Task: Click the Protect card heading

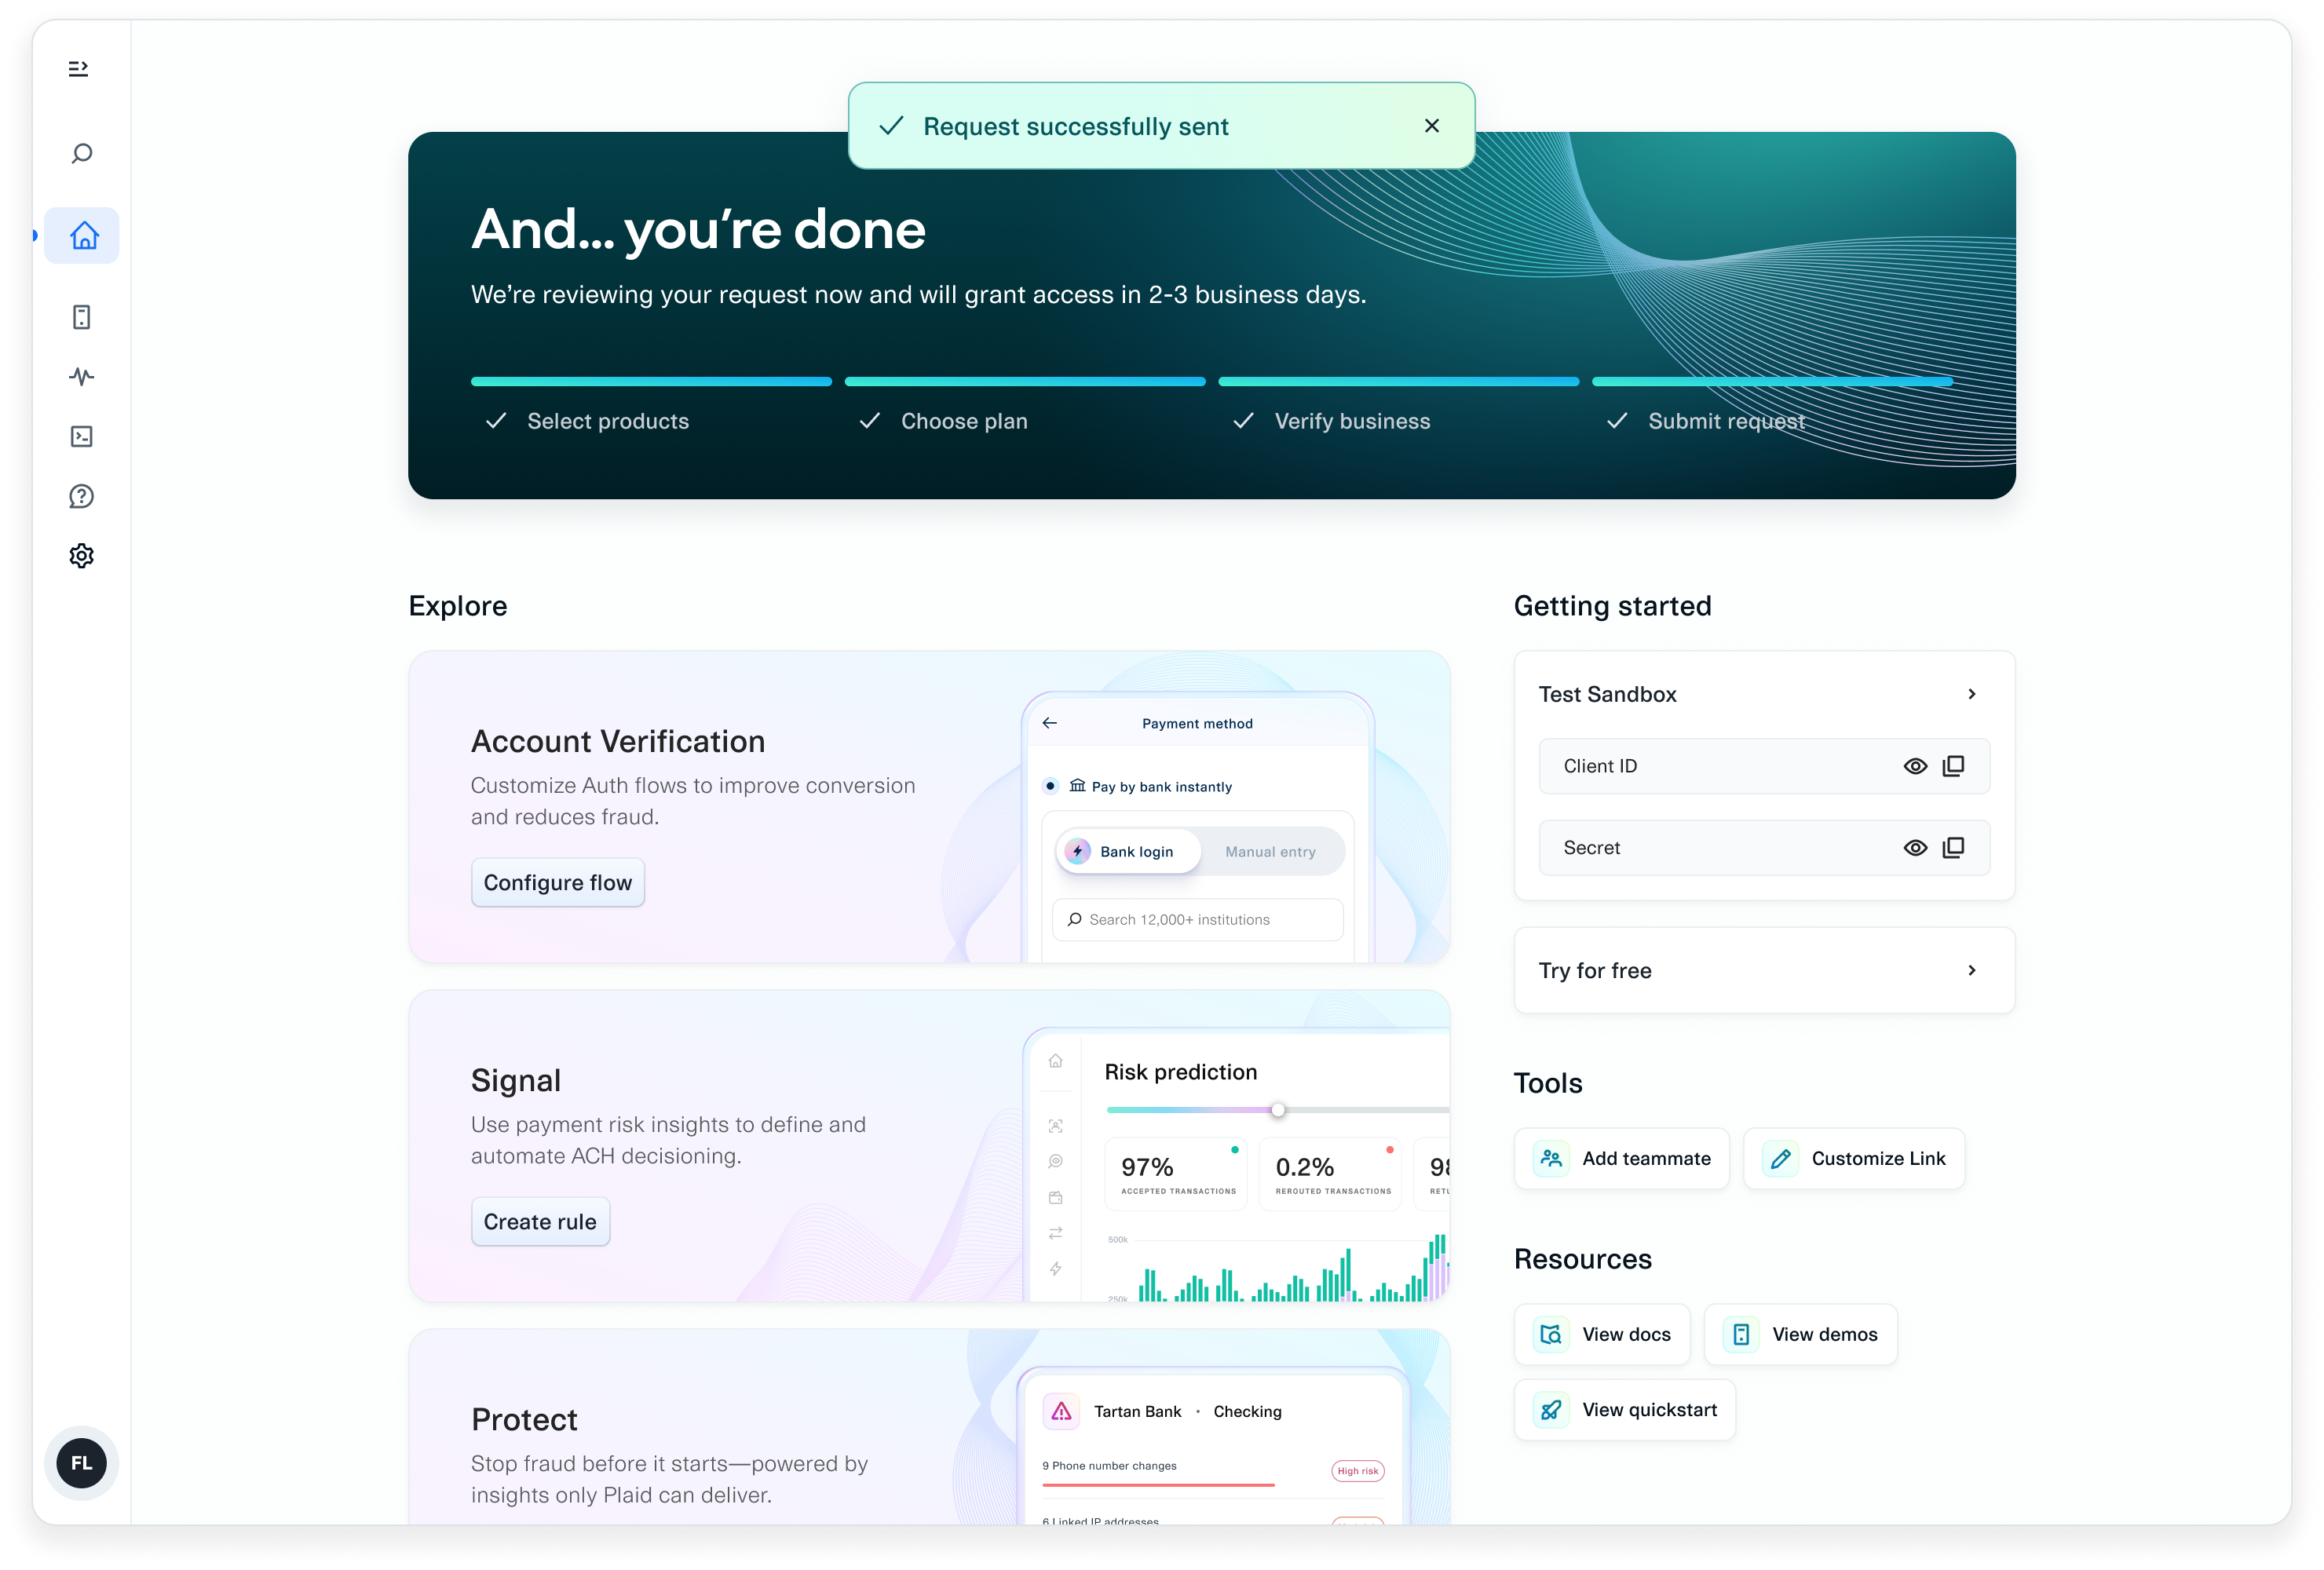Action: coord(524,1419)
